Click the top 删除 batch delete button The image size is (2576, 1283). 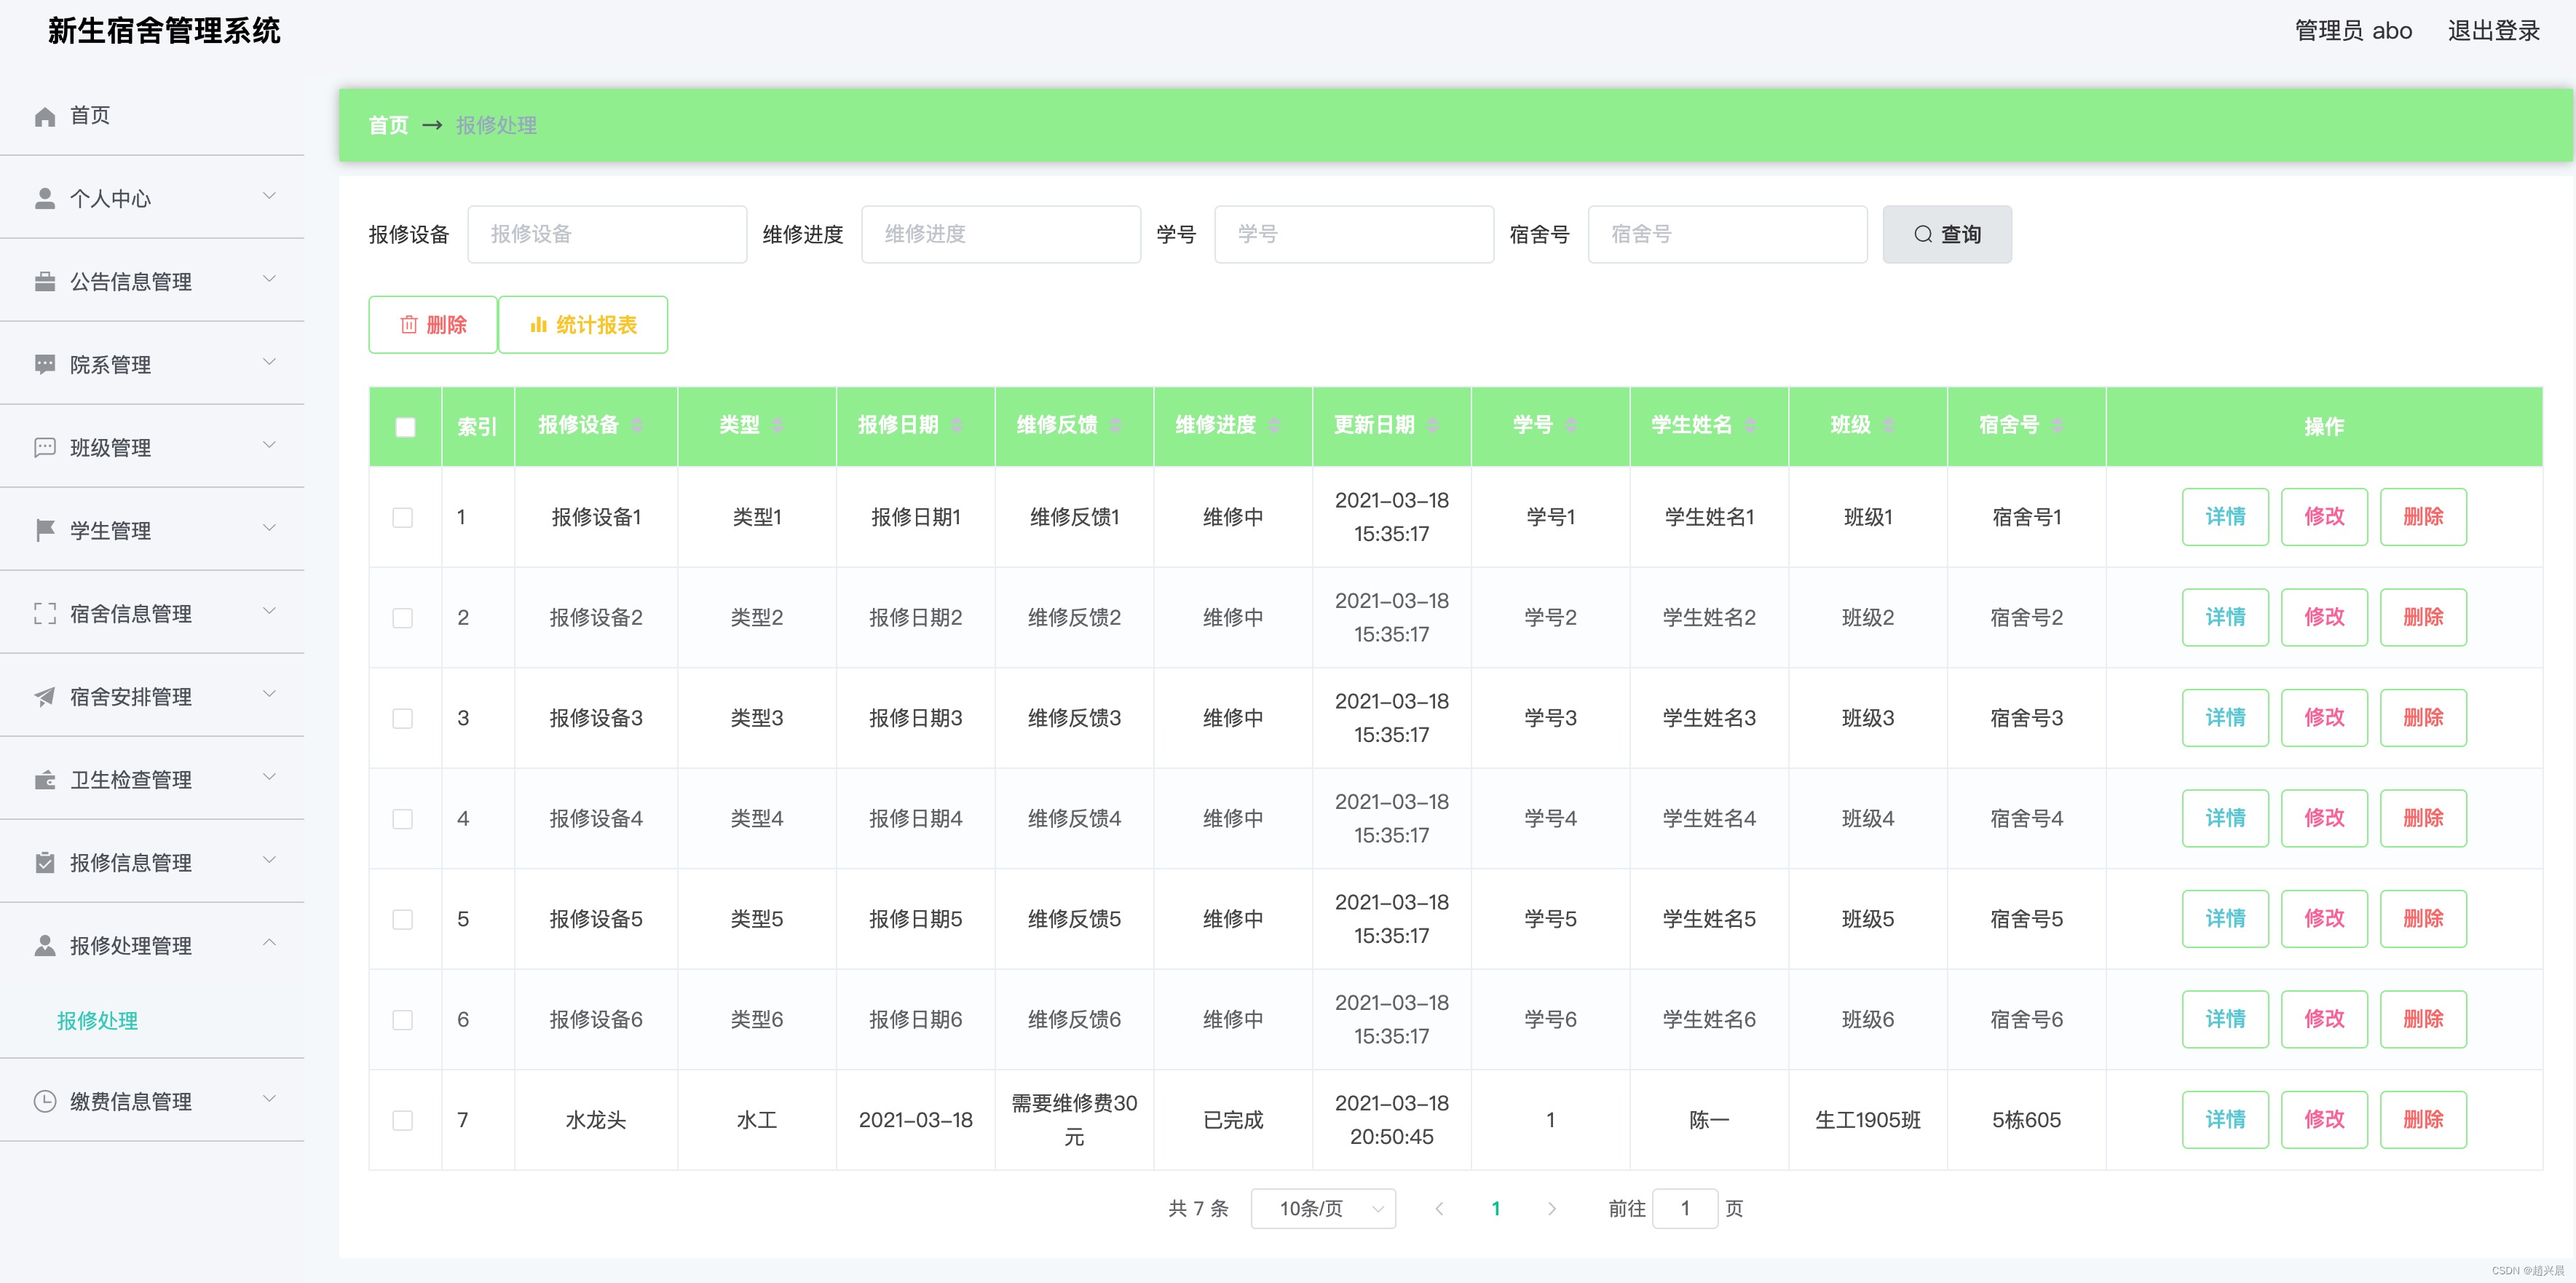coord(433,325)
